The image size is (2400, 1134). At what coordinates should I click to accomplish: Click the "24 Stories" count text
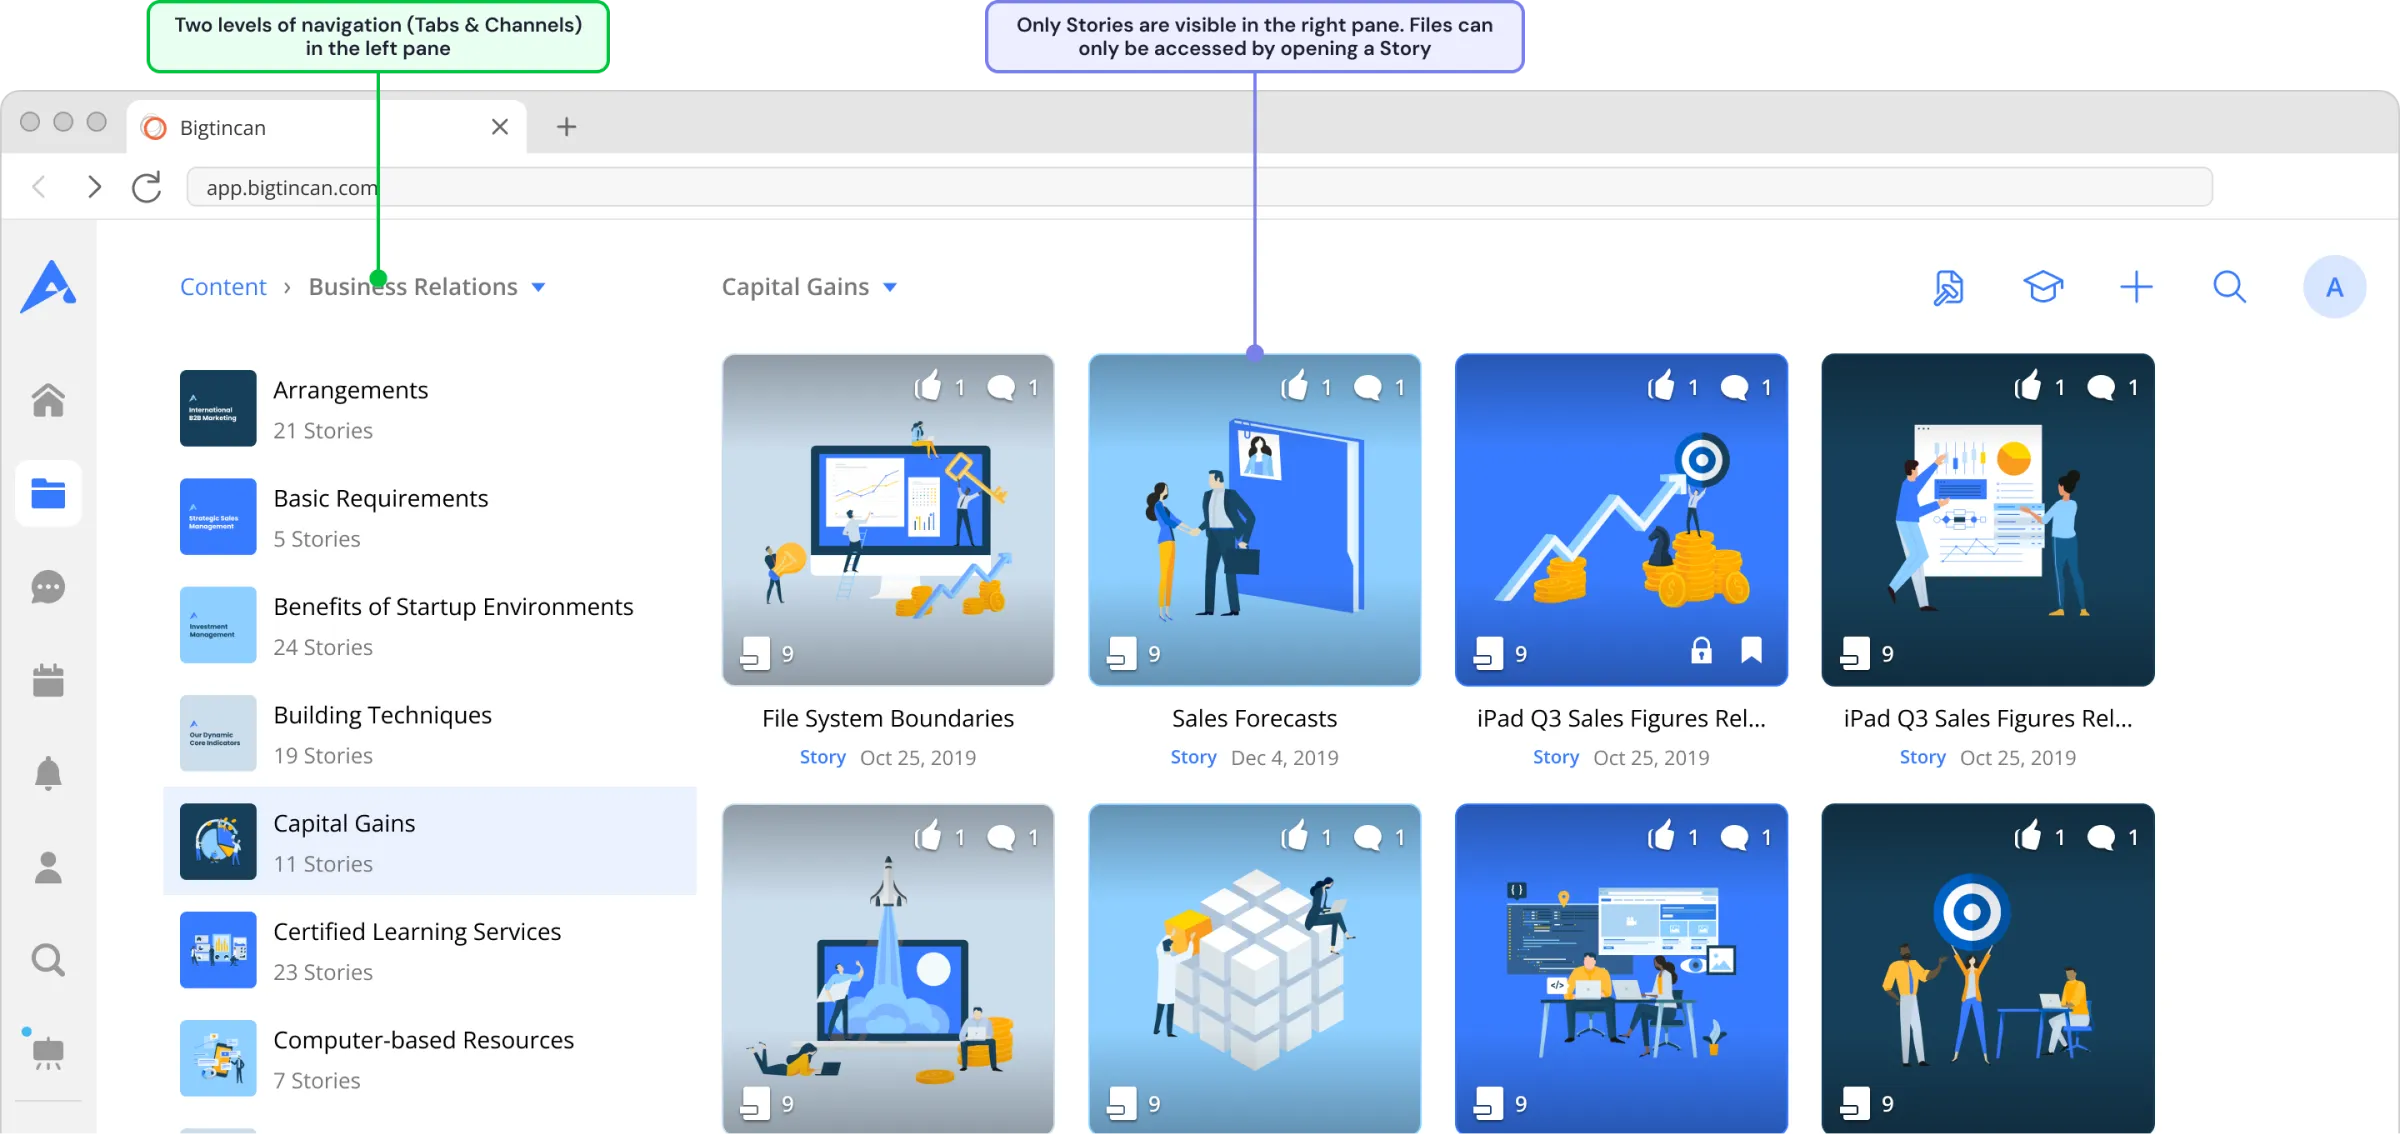pos(323,648)
